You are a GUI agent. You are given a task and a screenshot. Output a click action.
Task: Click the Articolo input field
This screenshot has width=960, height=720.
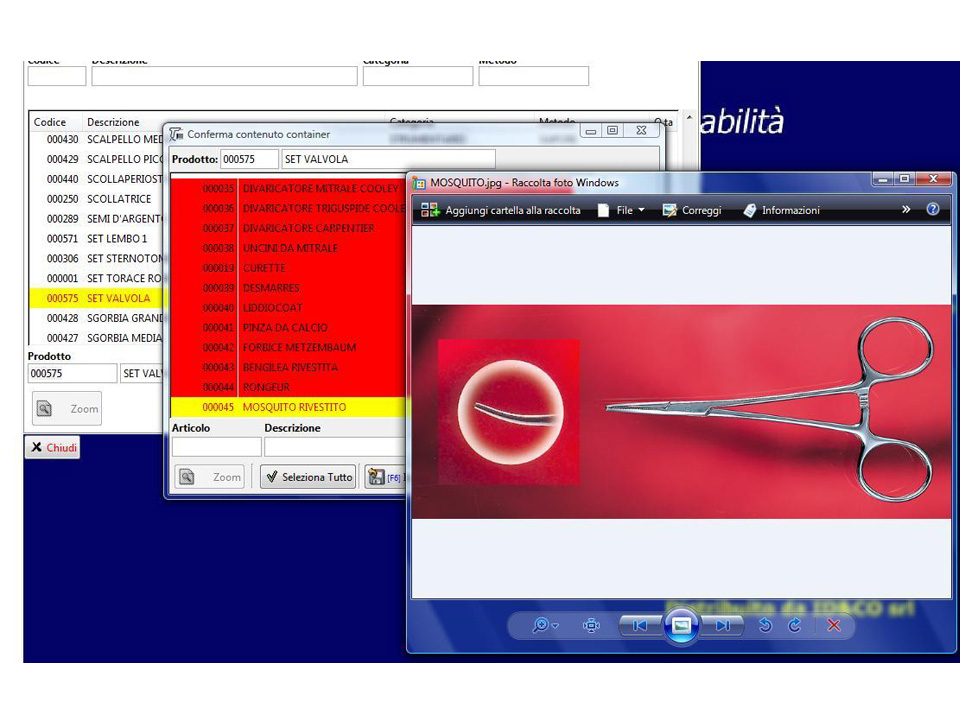[217, 447]
